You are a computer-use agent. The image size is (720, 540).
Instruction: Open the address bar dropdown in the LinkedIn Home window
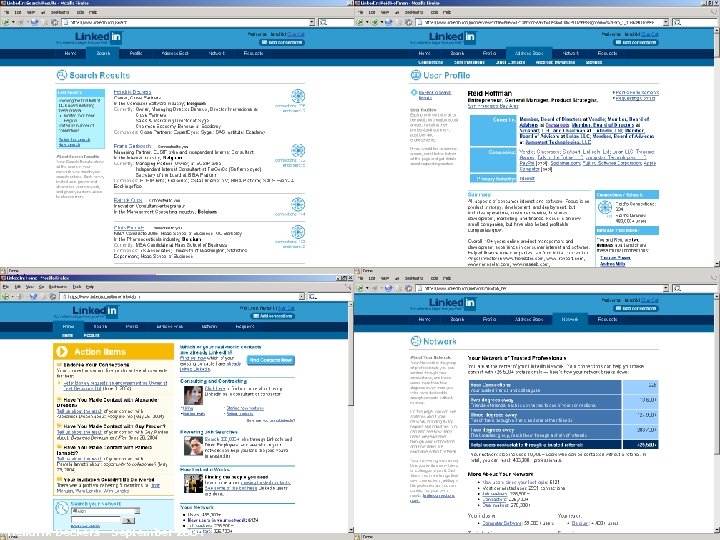coord(302,297)
